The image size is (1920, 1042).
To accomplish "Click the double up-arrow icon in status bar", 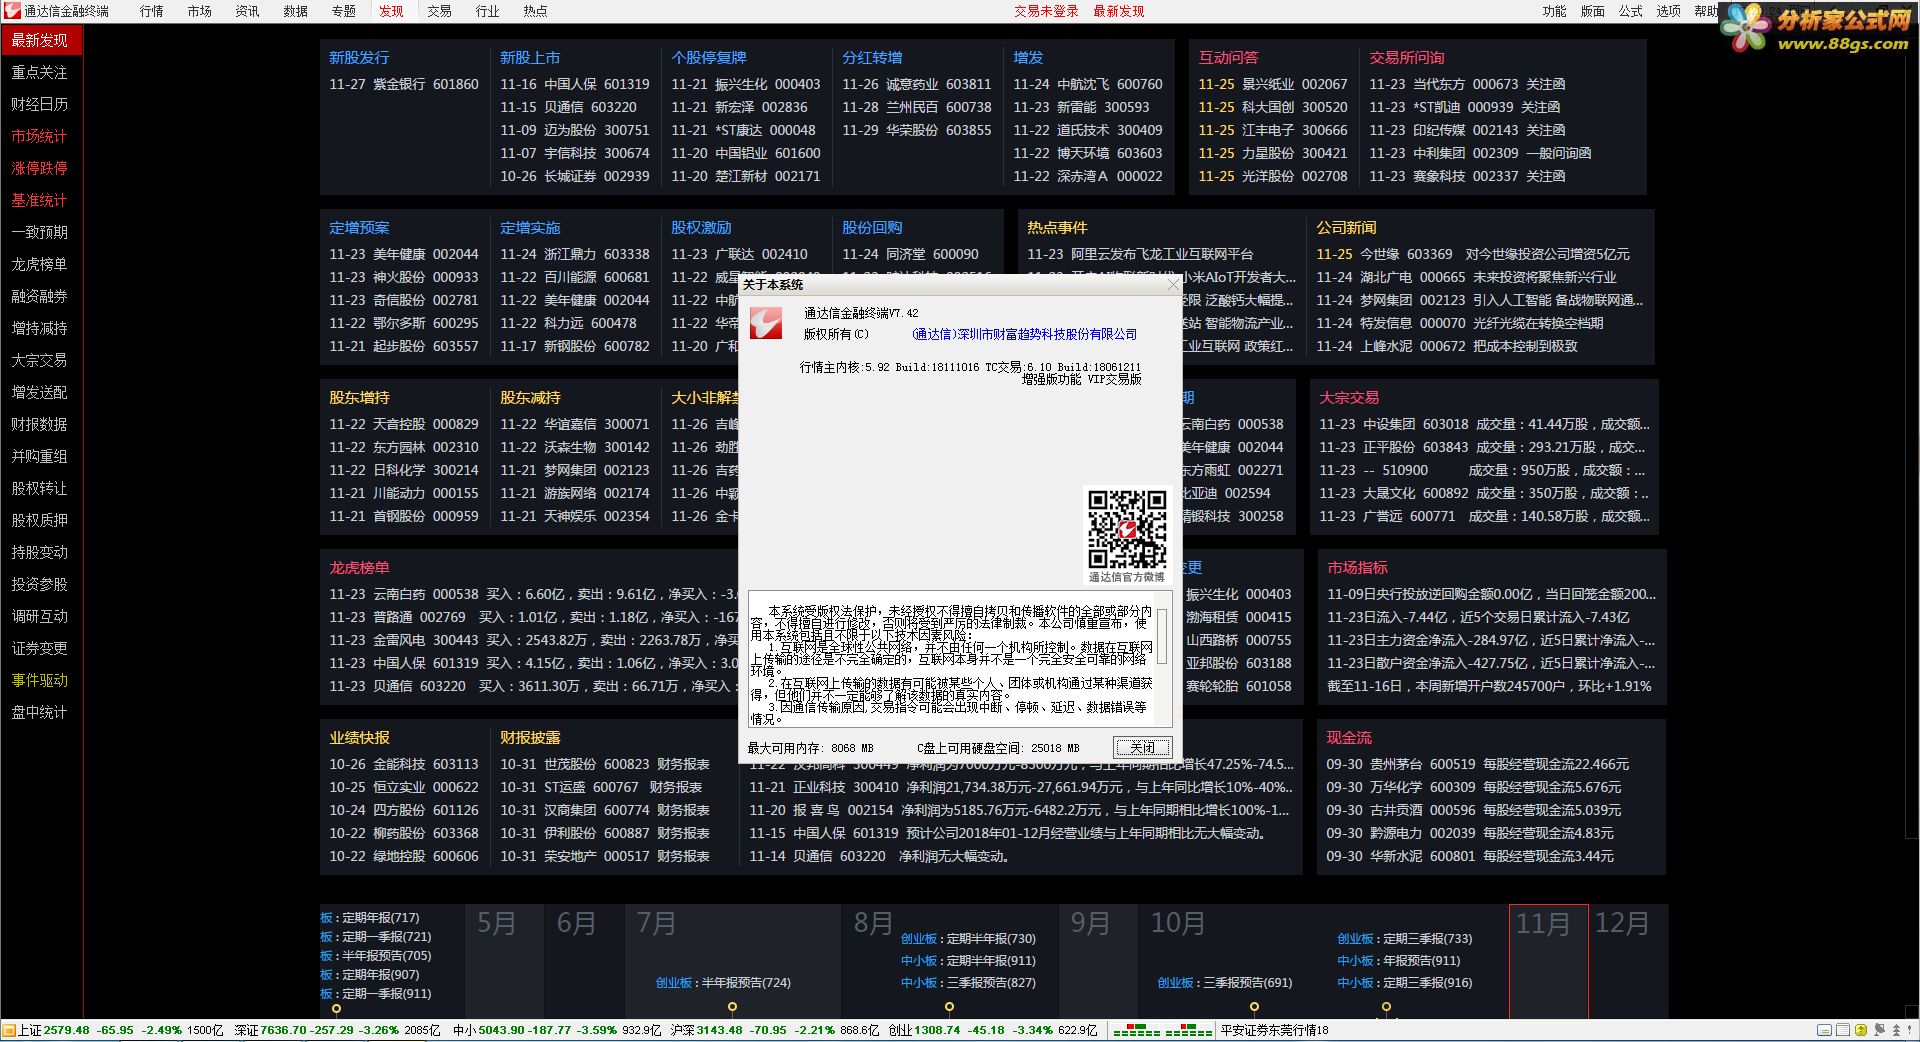I will click(1897, 1030).
